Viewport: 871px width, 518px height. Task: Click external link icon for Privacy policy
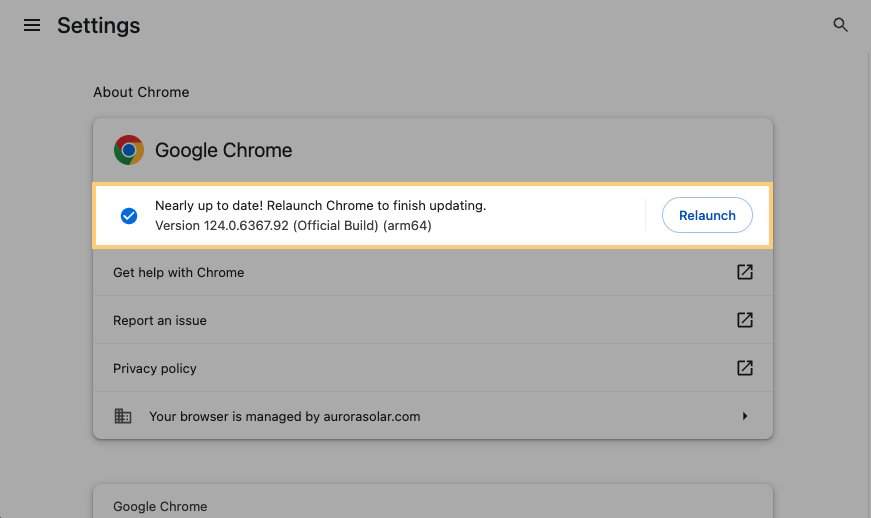click(x=745, y=368)
